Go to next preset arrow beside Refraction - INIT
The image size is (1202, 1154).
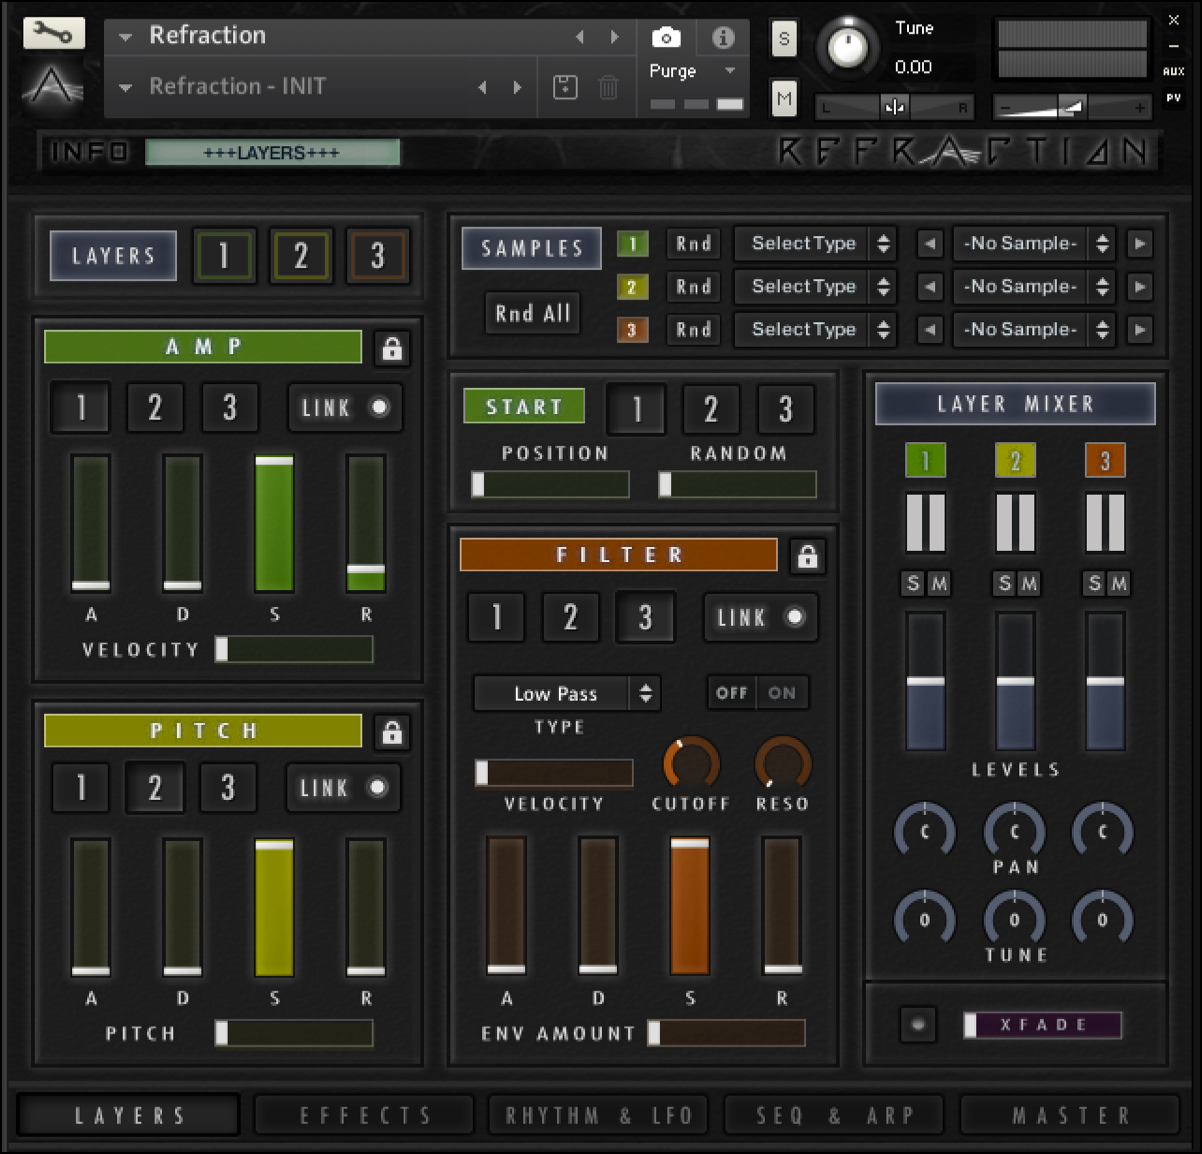(x=517, y=87)
